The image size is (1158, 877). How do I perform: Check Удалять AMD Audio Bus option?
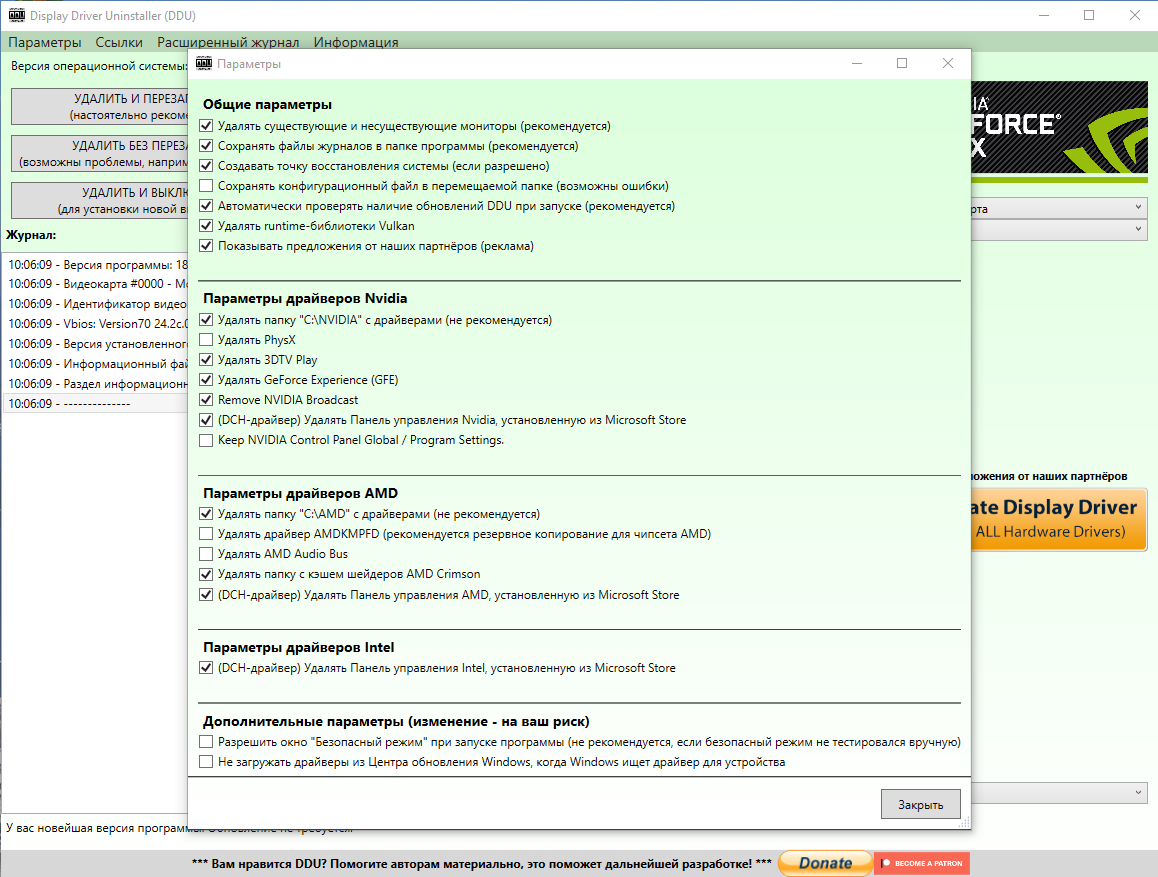tap(206, 554)
